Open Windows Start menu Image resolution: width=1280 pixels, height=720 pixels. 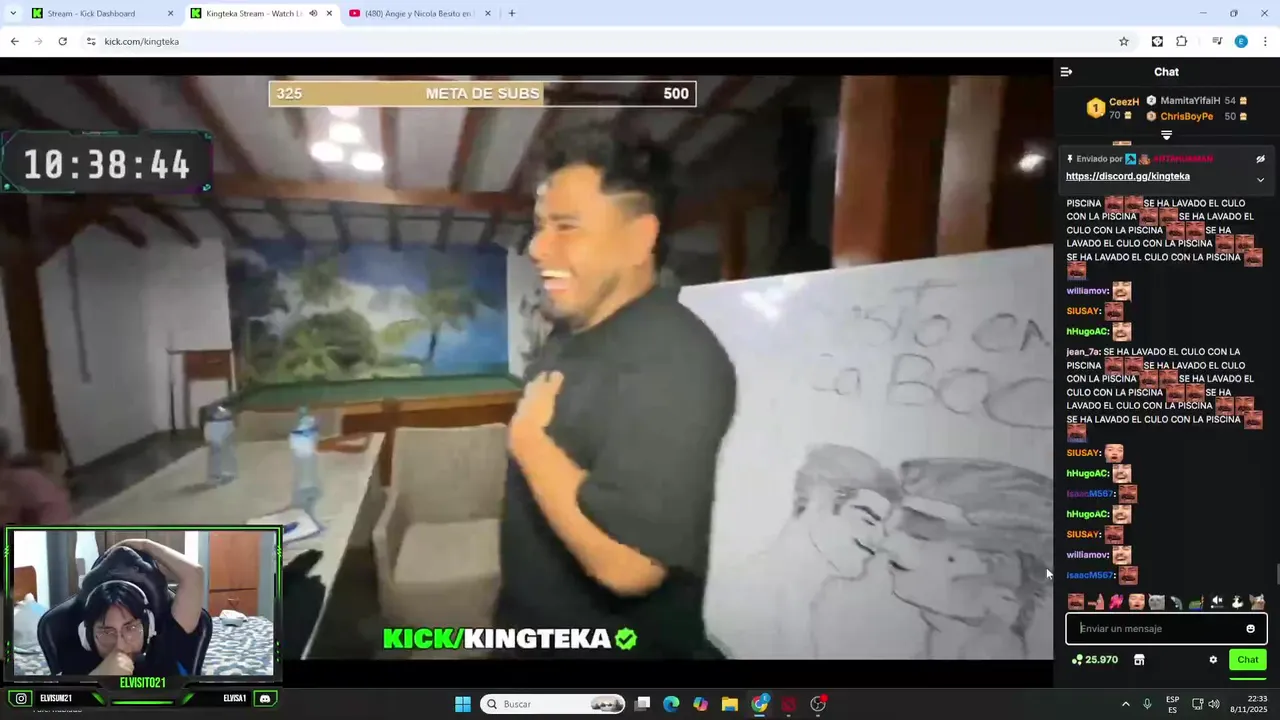(463, 704)
